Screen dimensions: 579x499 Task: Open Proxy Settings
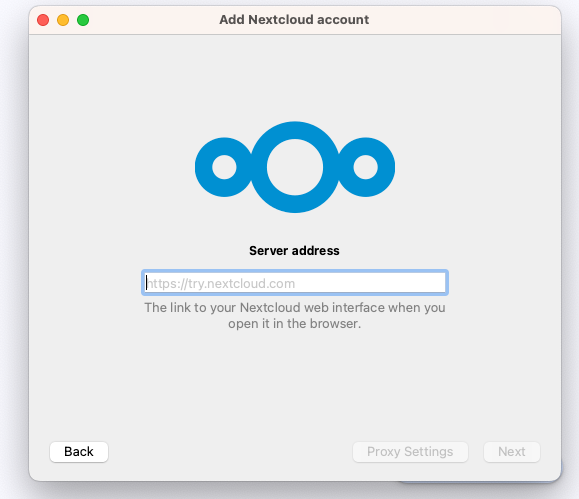pyautogui.click(x=410, y=452)
